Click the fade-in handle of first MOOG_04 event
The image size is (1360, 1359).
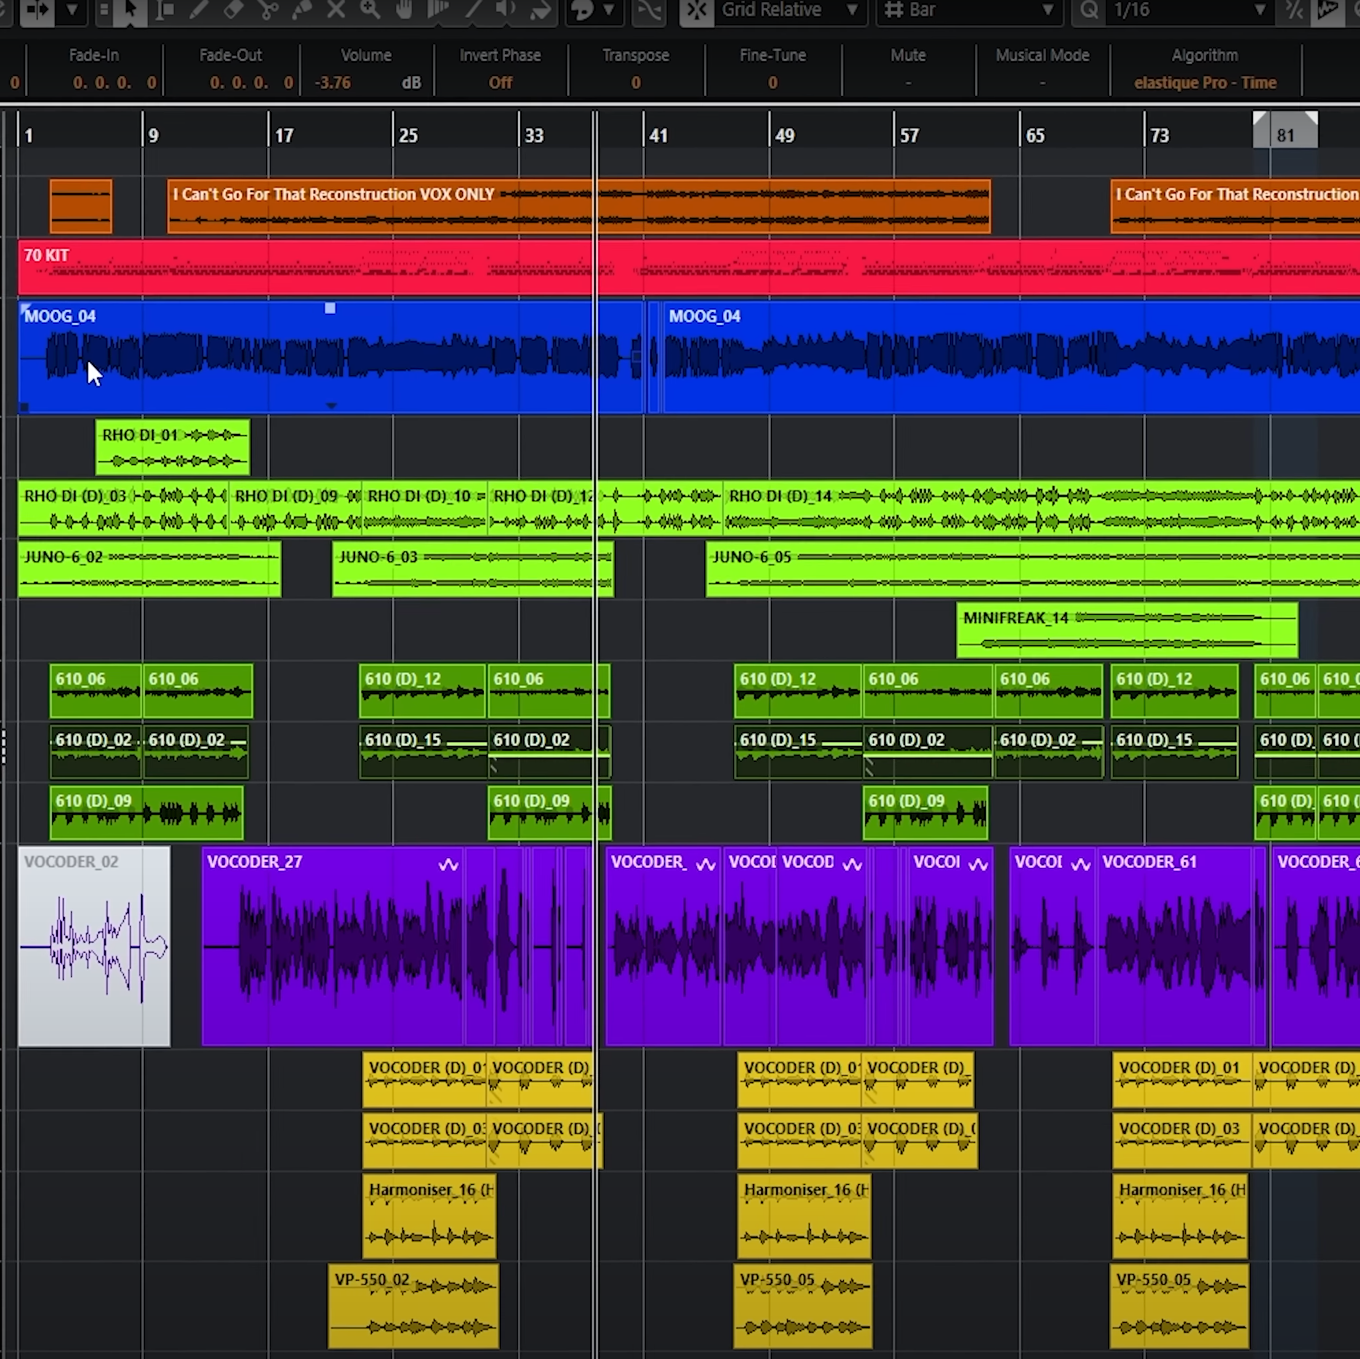click(x=25, y=308)
